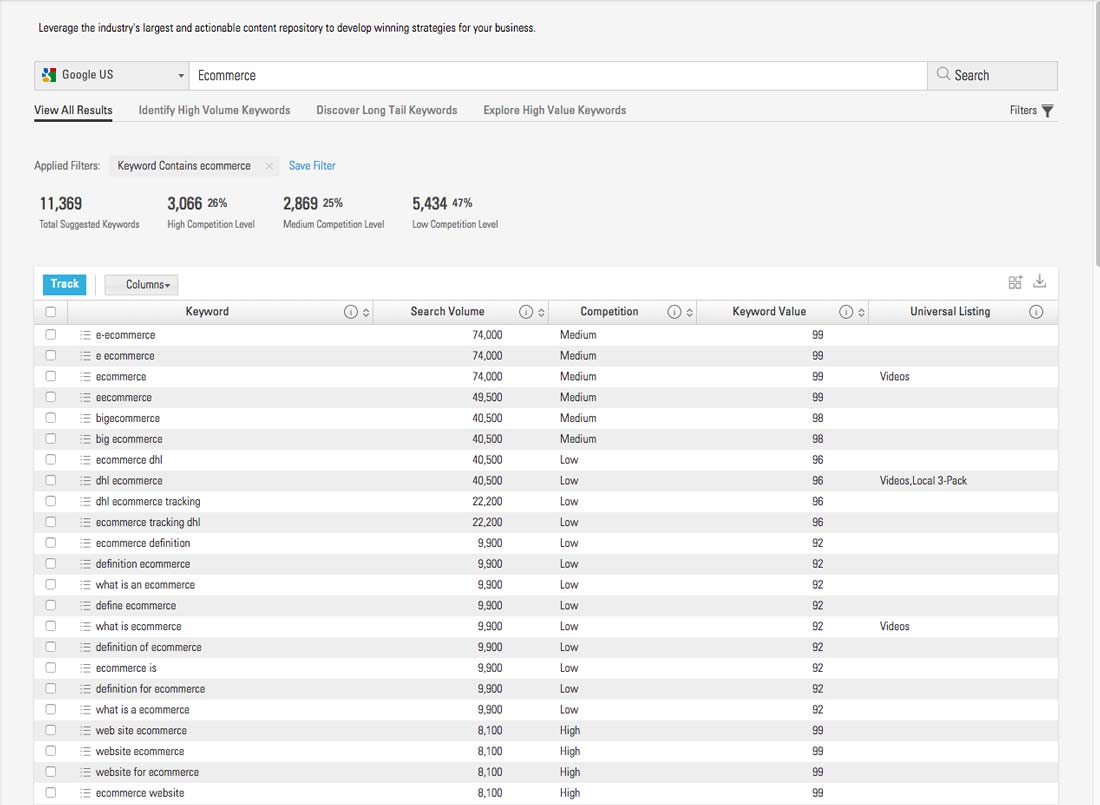
Task: Sort by Keyword Value column arrows
Action: pyautogui.click(x=861, y=312)
